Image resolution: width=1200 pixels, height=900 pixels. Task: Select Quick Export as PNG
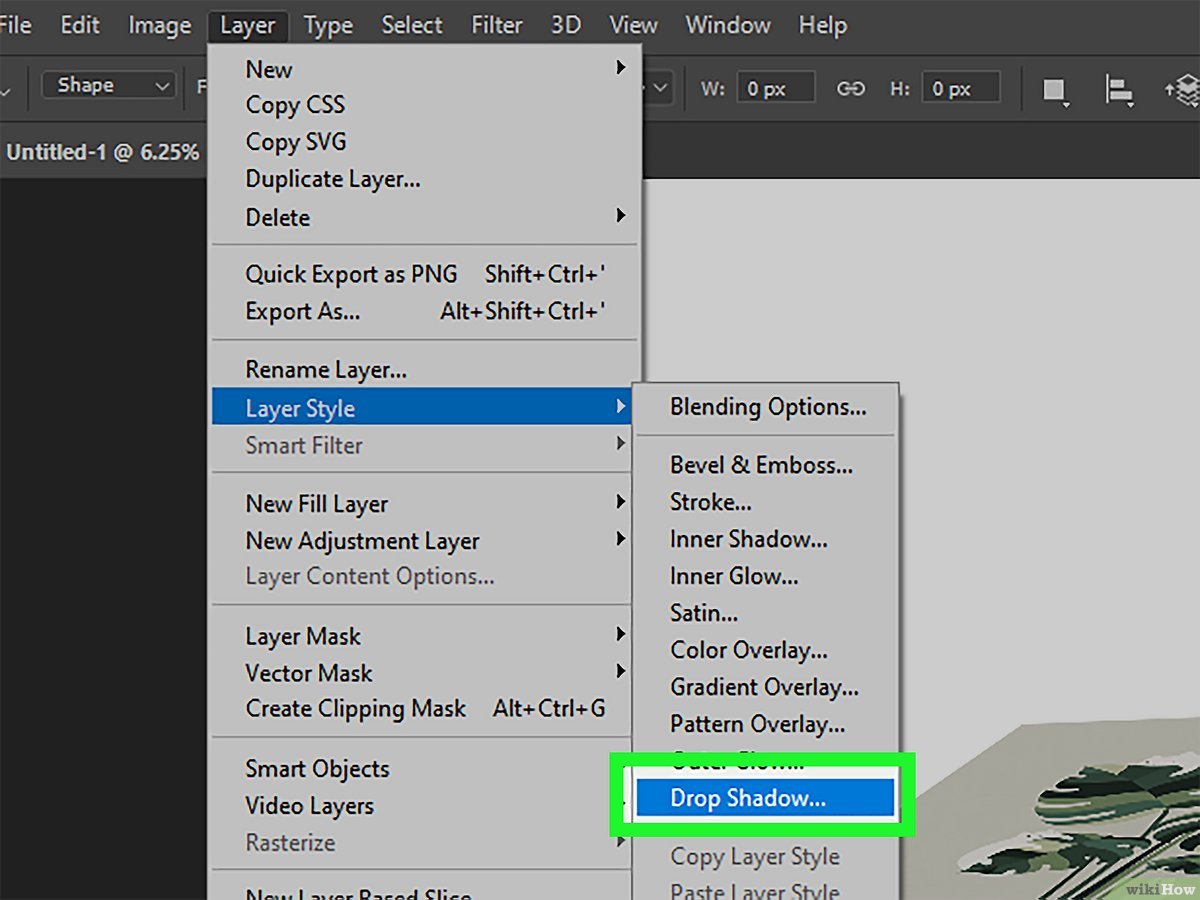tap(351, 274)
